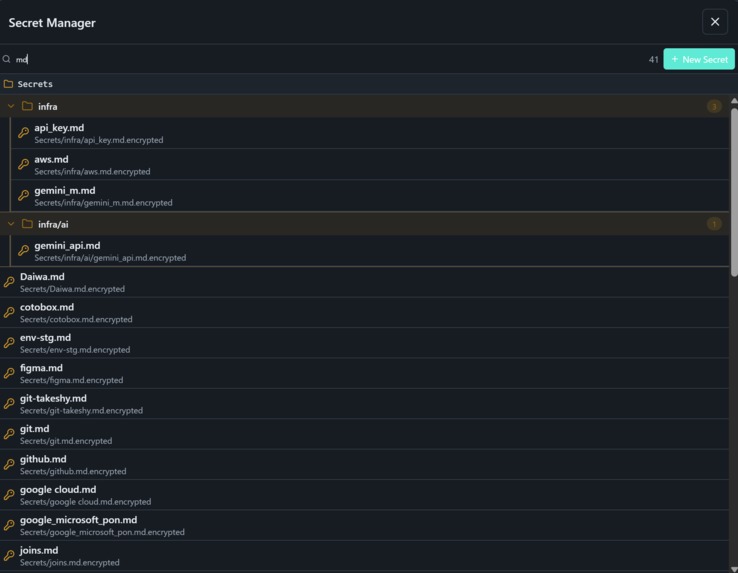Click path Secrets/infra/gemini_m.md.encrypted

[x=103, y=203]
